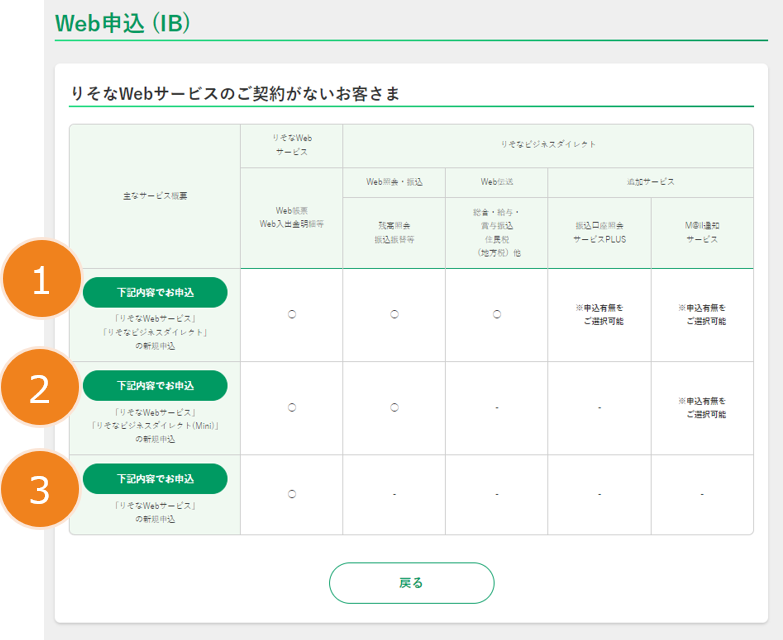The height and width of the screenshot is (640, 783).
Task: Click the '主なサービス概要' header cell
Action: [155, 196]
